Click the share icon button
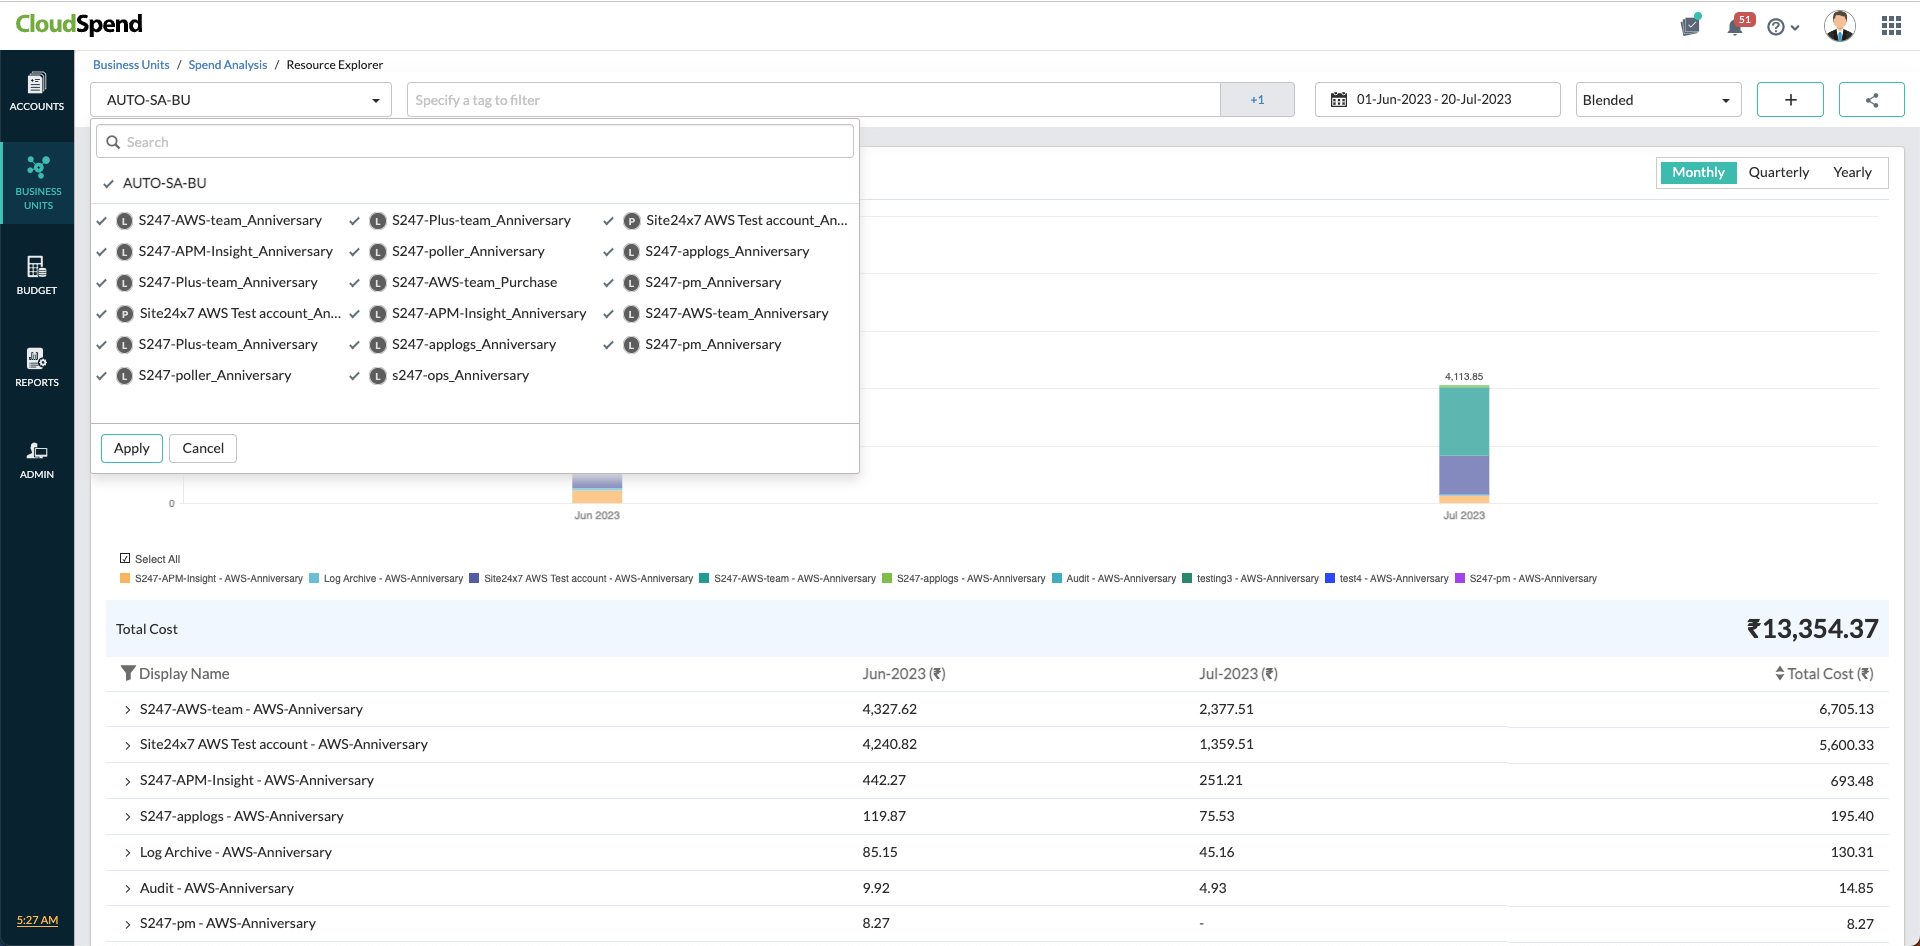The image size is (1920, 946). (x=1871, y=100)
